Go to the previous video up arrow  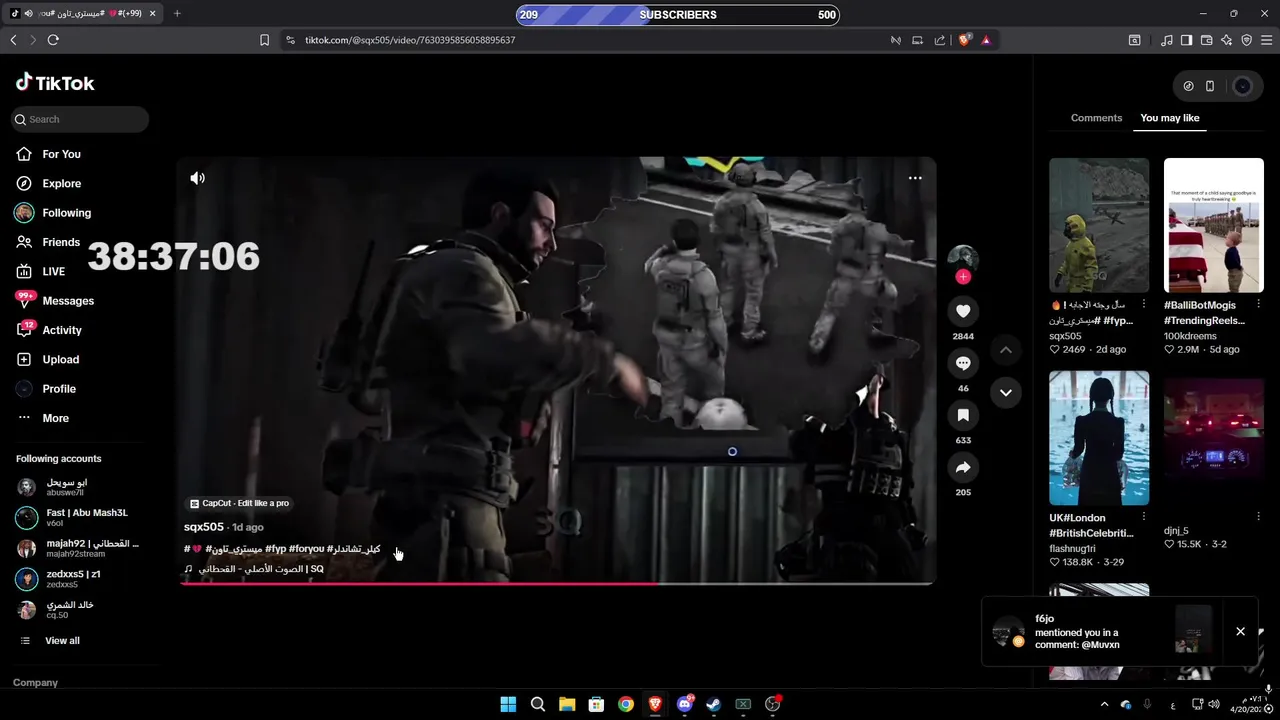(1006, 350)
